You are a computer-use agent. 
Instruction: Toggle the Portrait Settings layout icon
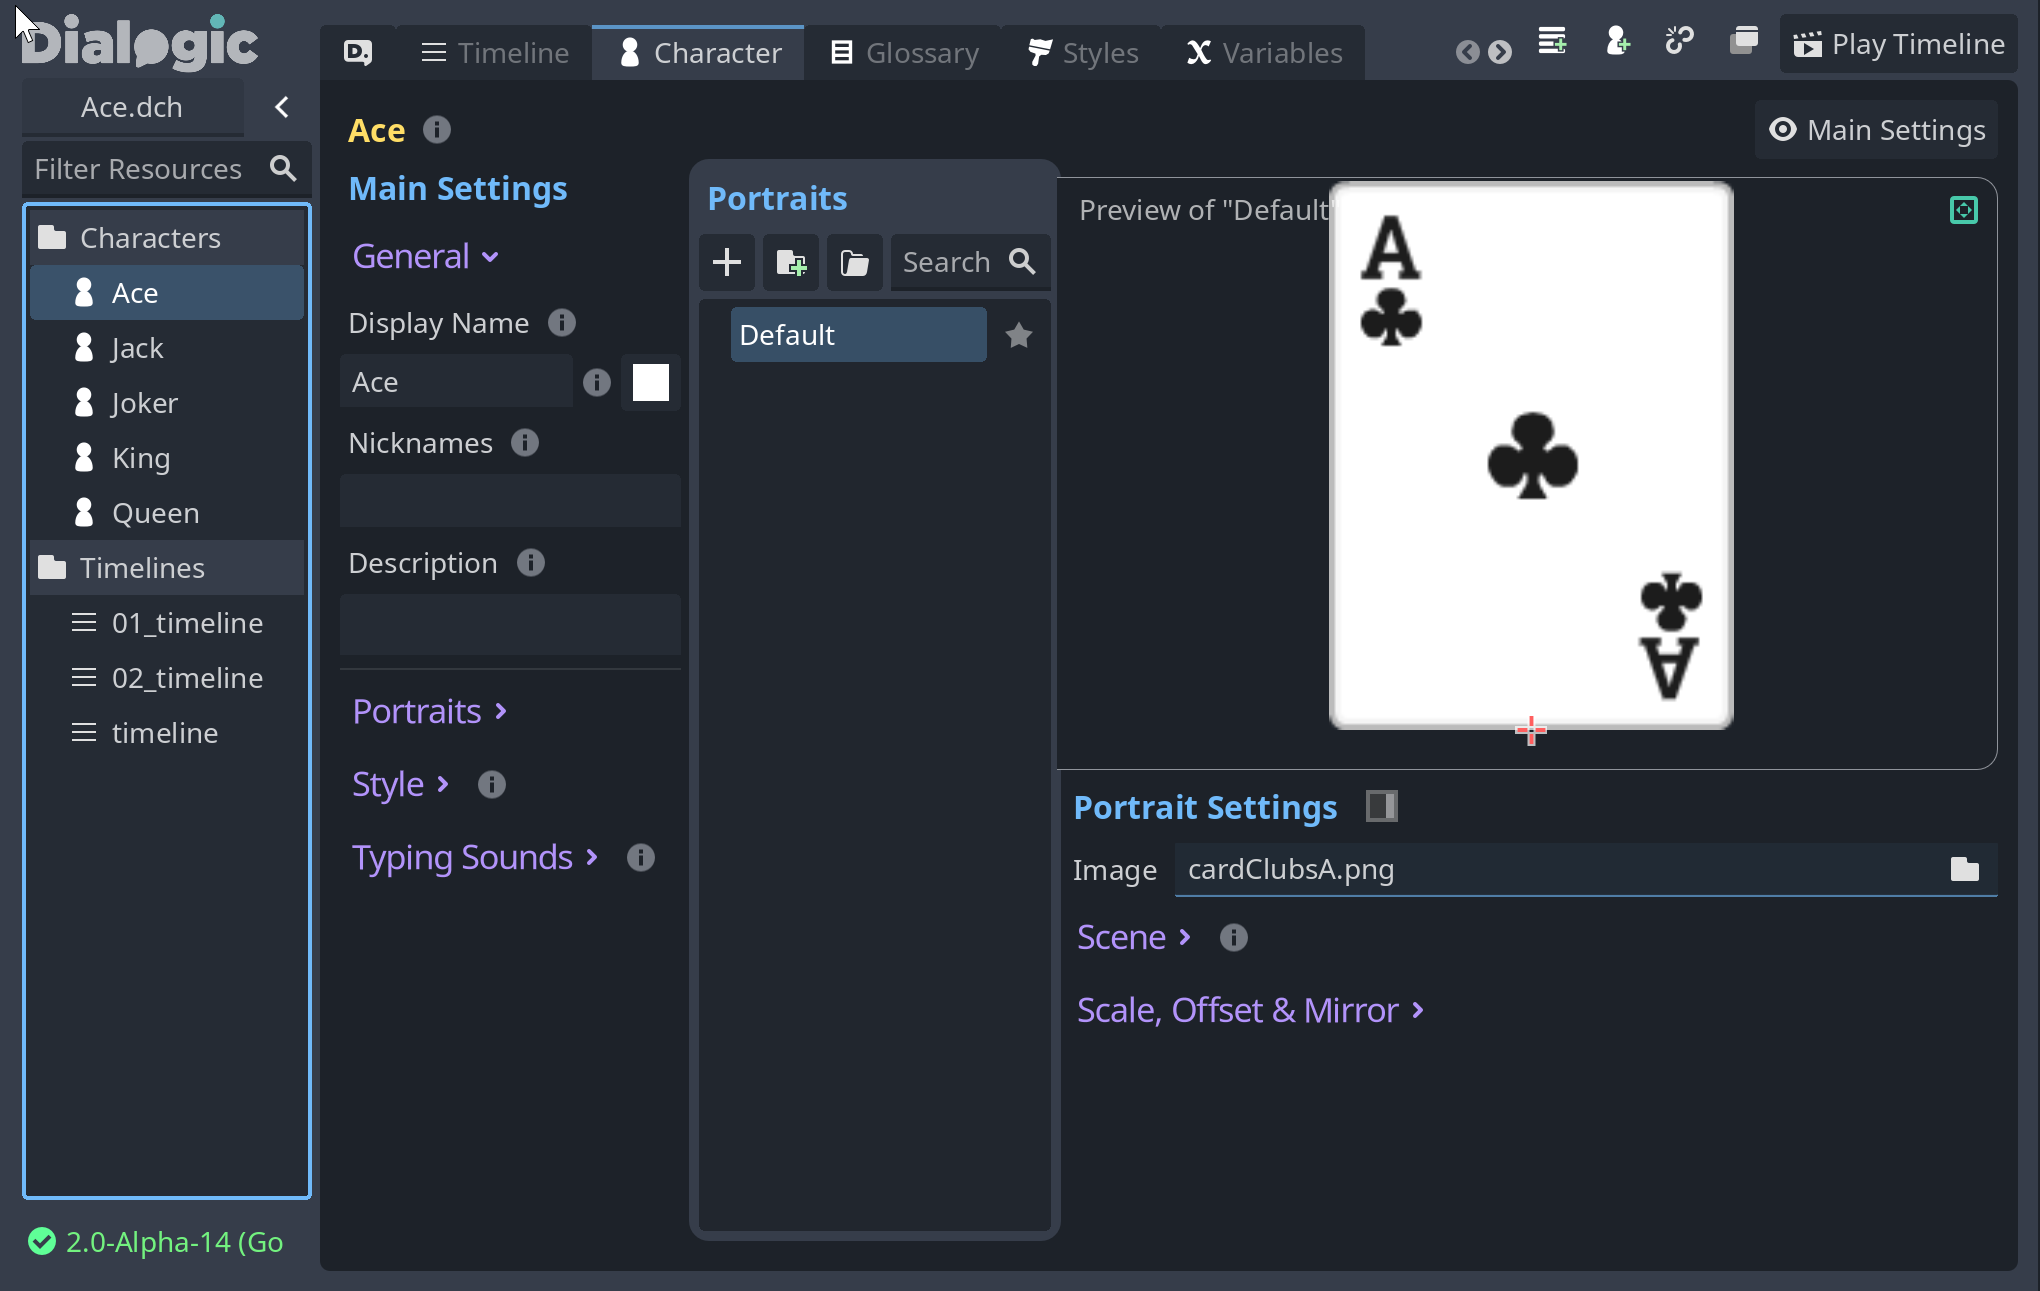[x=1382, y=806]
